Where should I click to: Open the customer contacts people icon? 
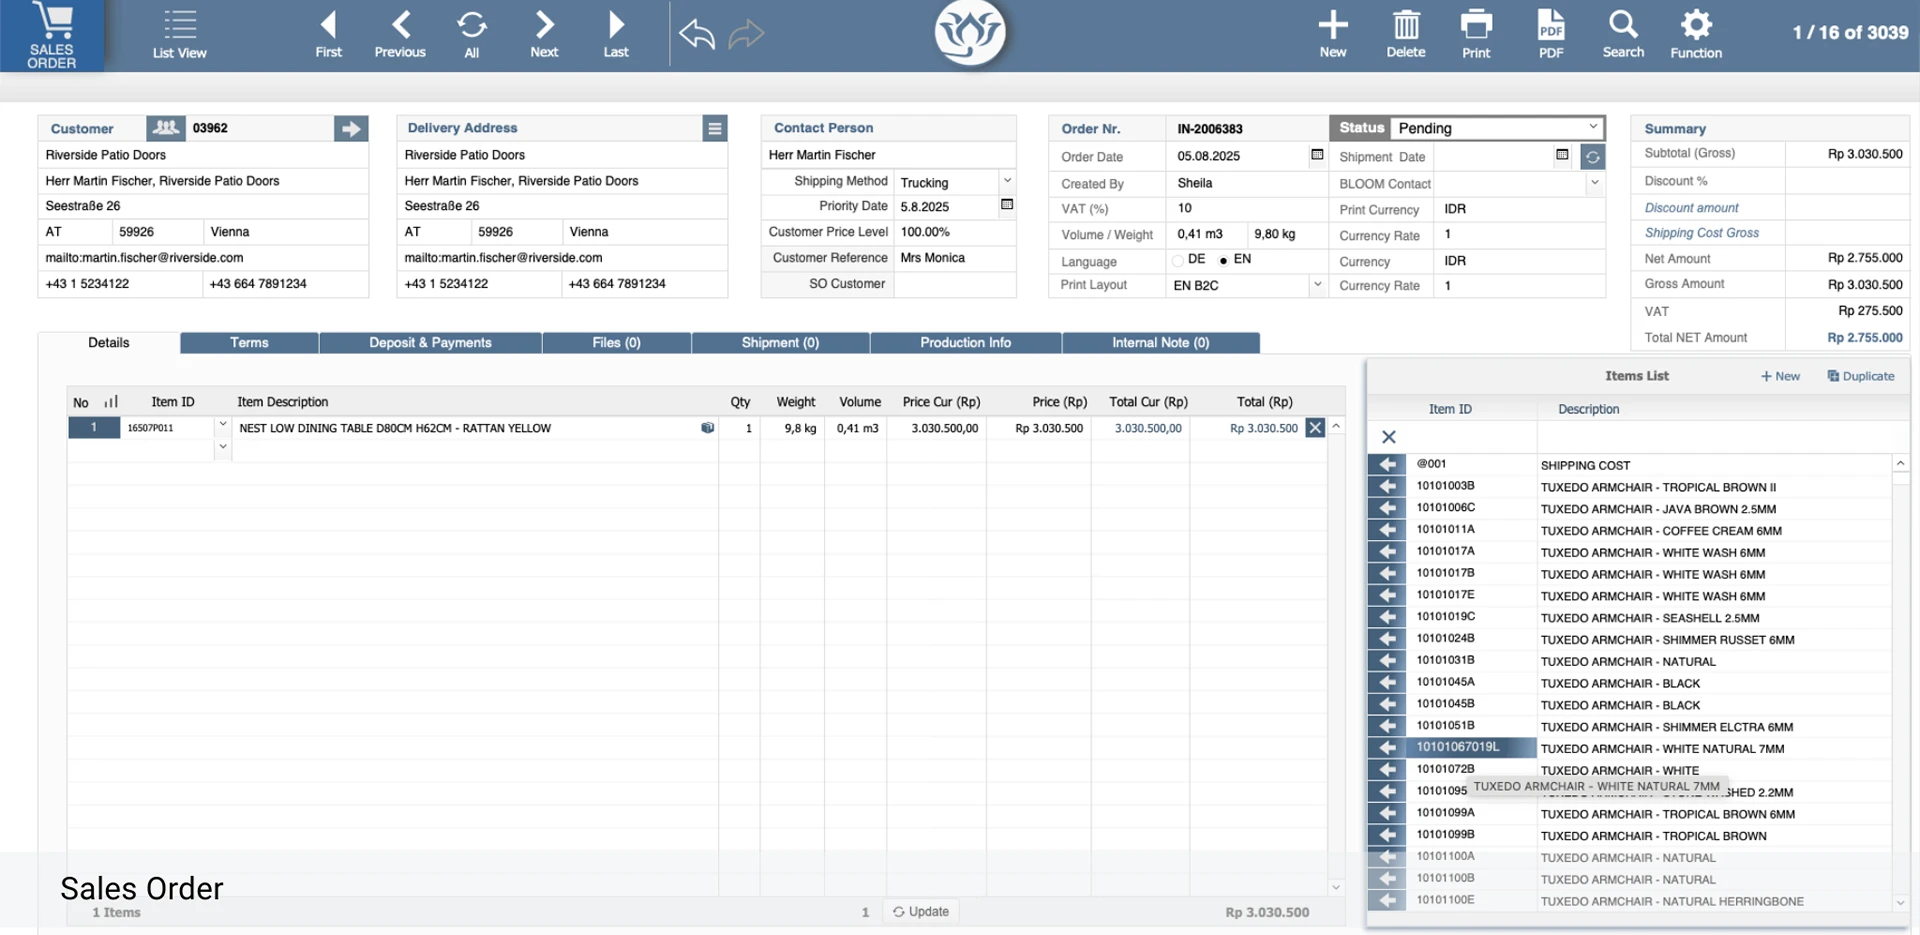pyautogui.click(x=166, y=128)
